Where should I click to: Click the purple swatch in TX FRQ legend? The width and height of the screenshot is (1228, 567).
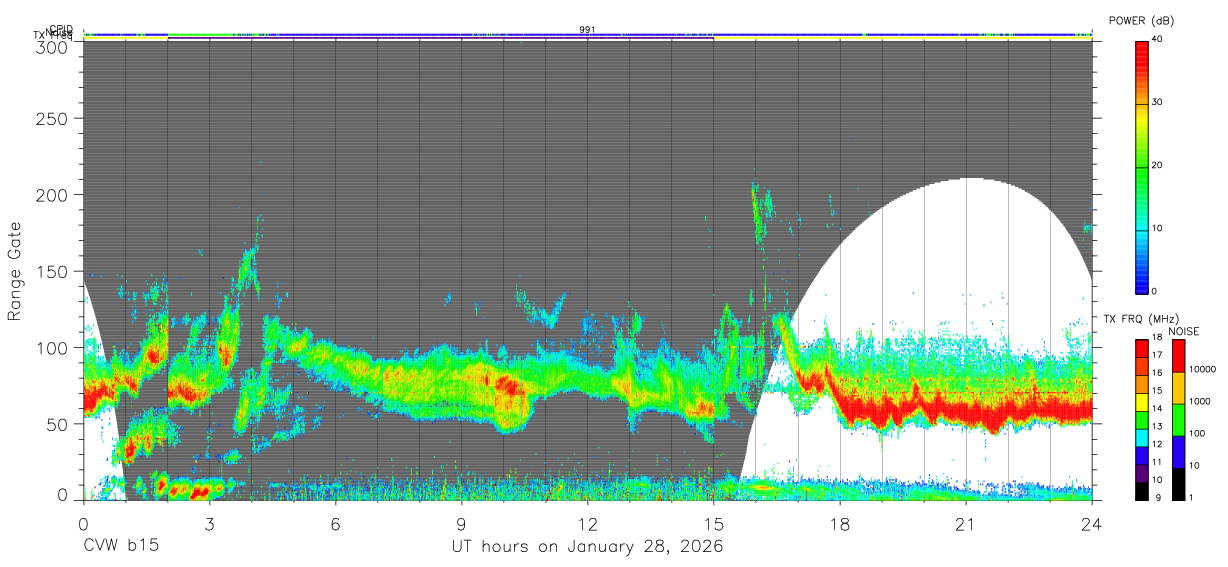coord(1142,472)
